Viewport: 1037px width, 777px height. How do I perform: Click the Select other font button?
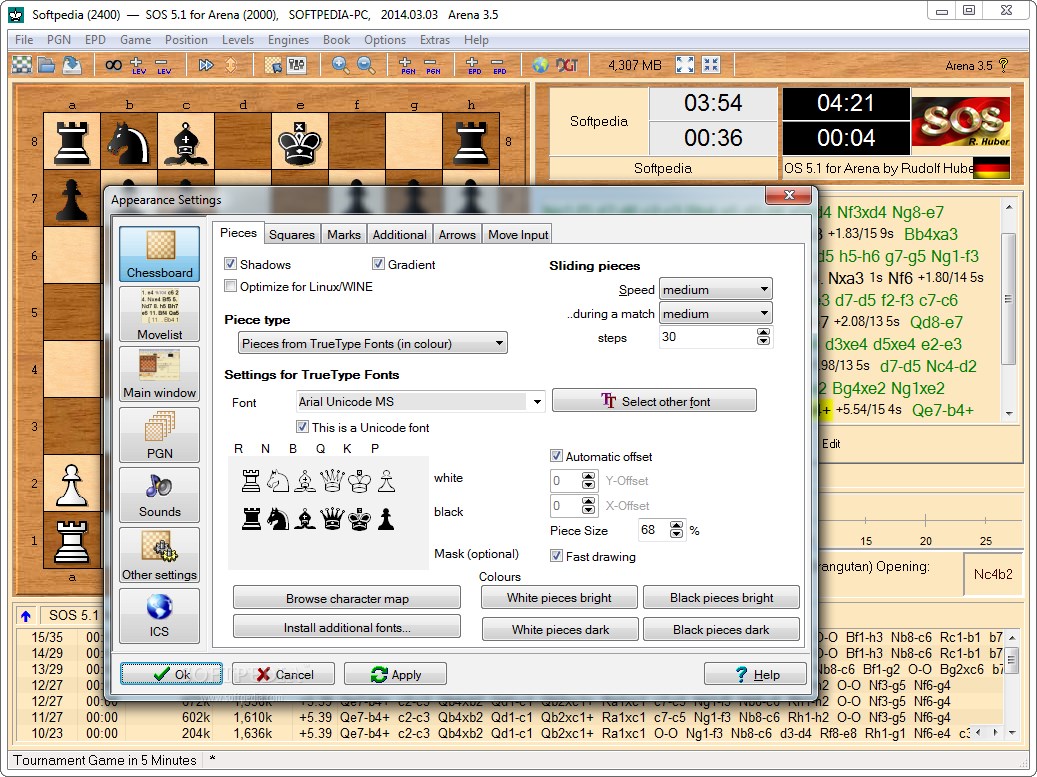(x=654, y=401)
